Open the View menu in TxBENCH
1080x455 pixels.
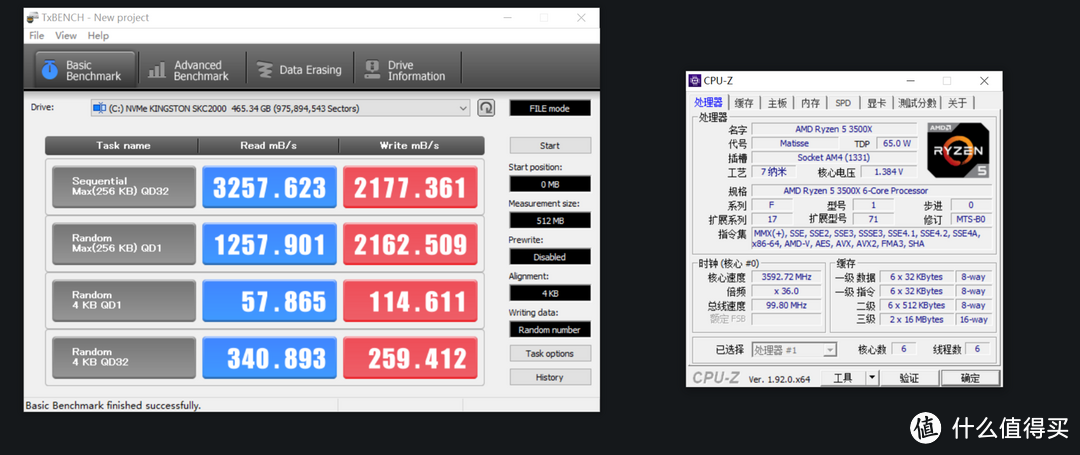(66, 36)
